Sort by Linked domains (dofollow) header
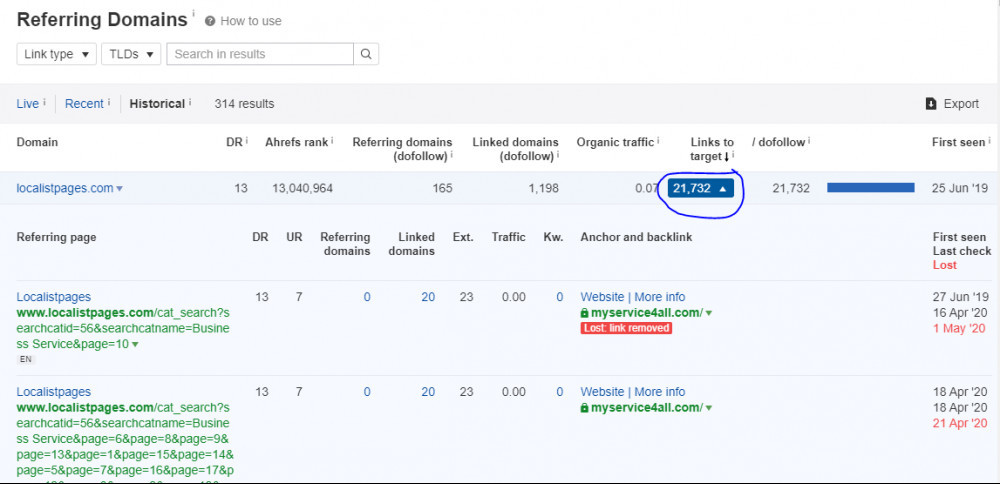The height and width of the screenshot is (484, 1000). [x=515, y=149]
